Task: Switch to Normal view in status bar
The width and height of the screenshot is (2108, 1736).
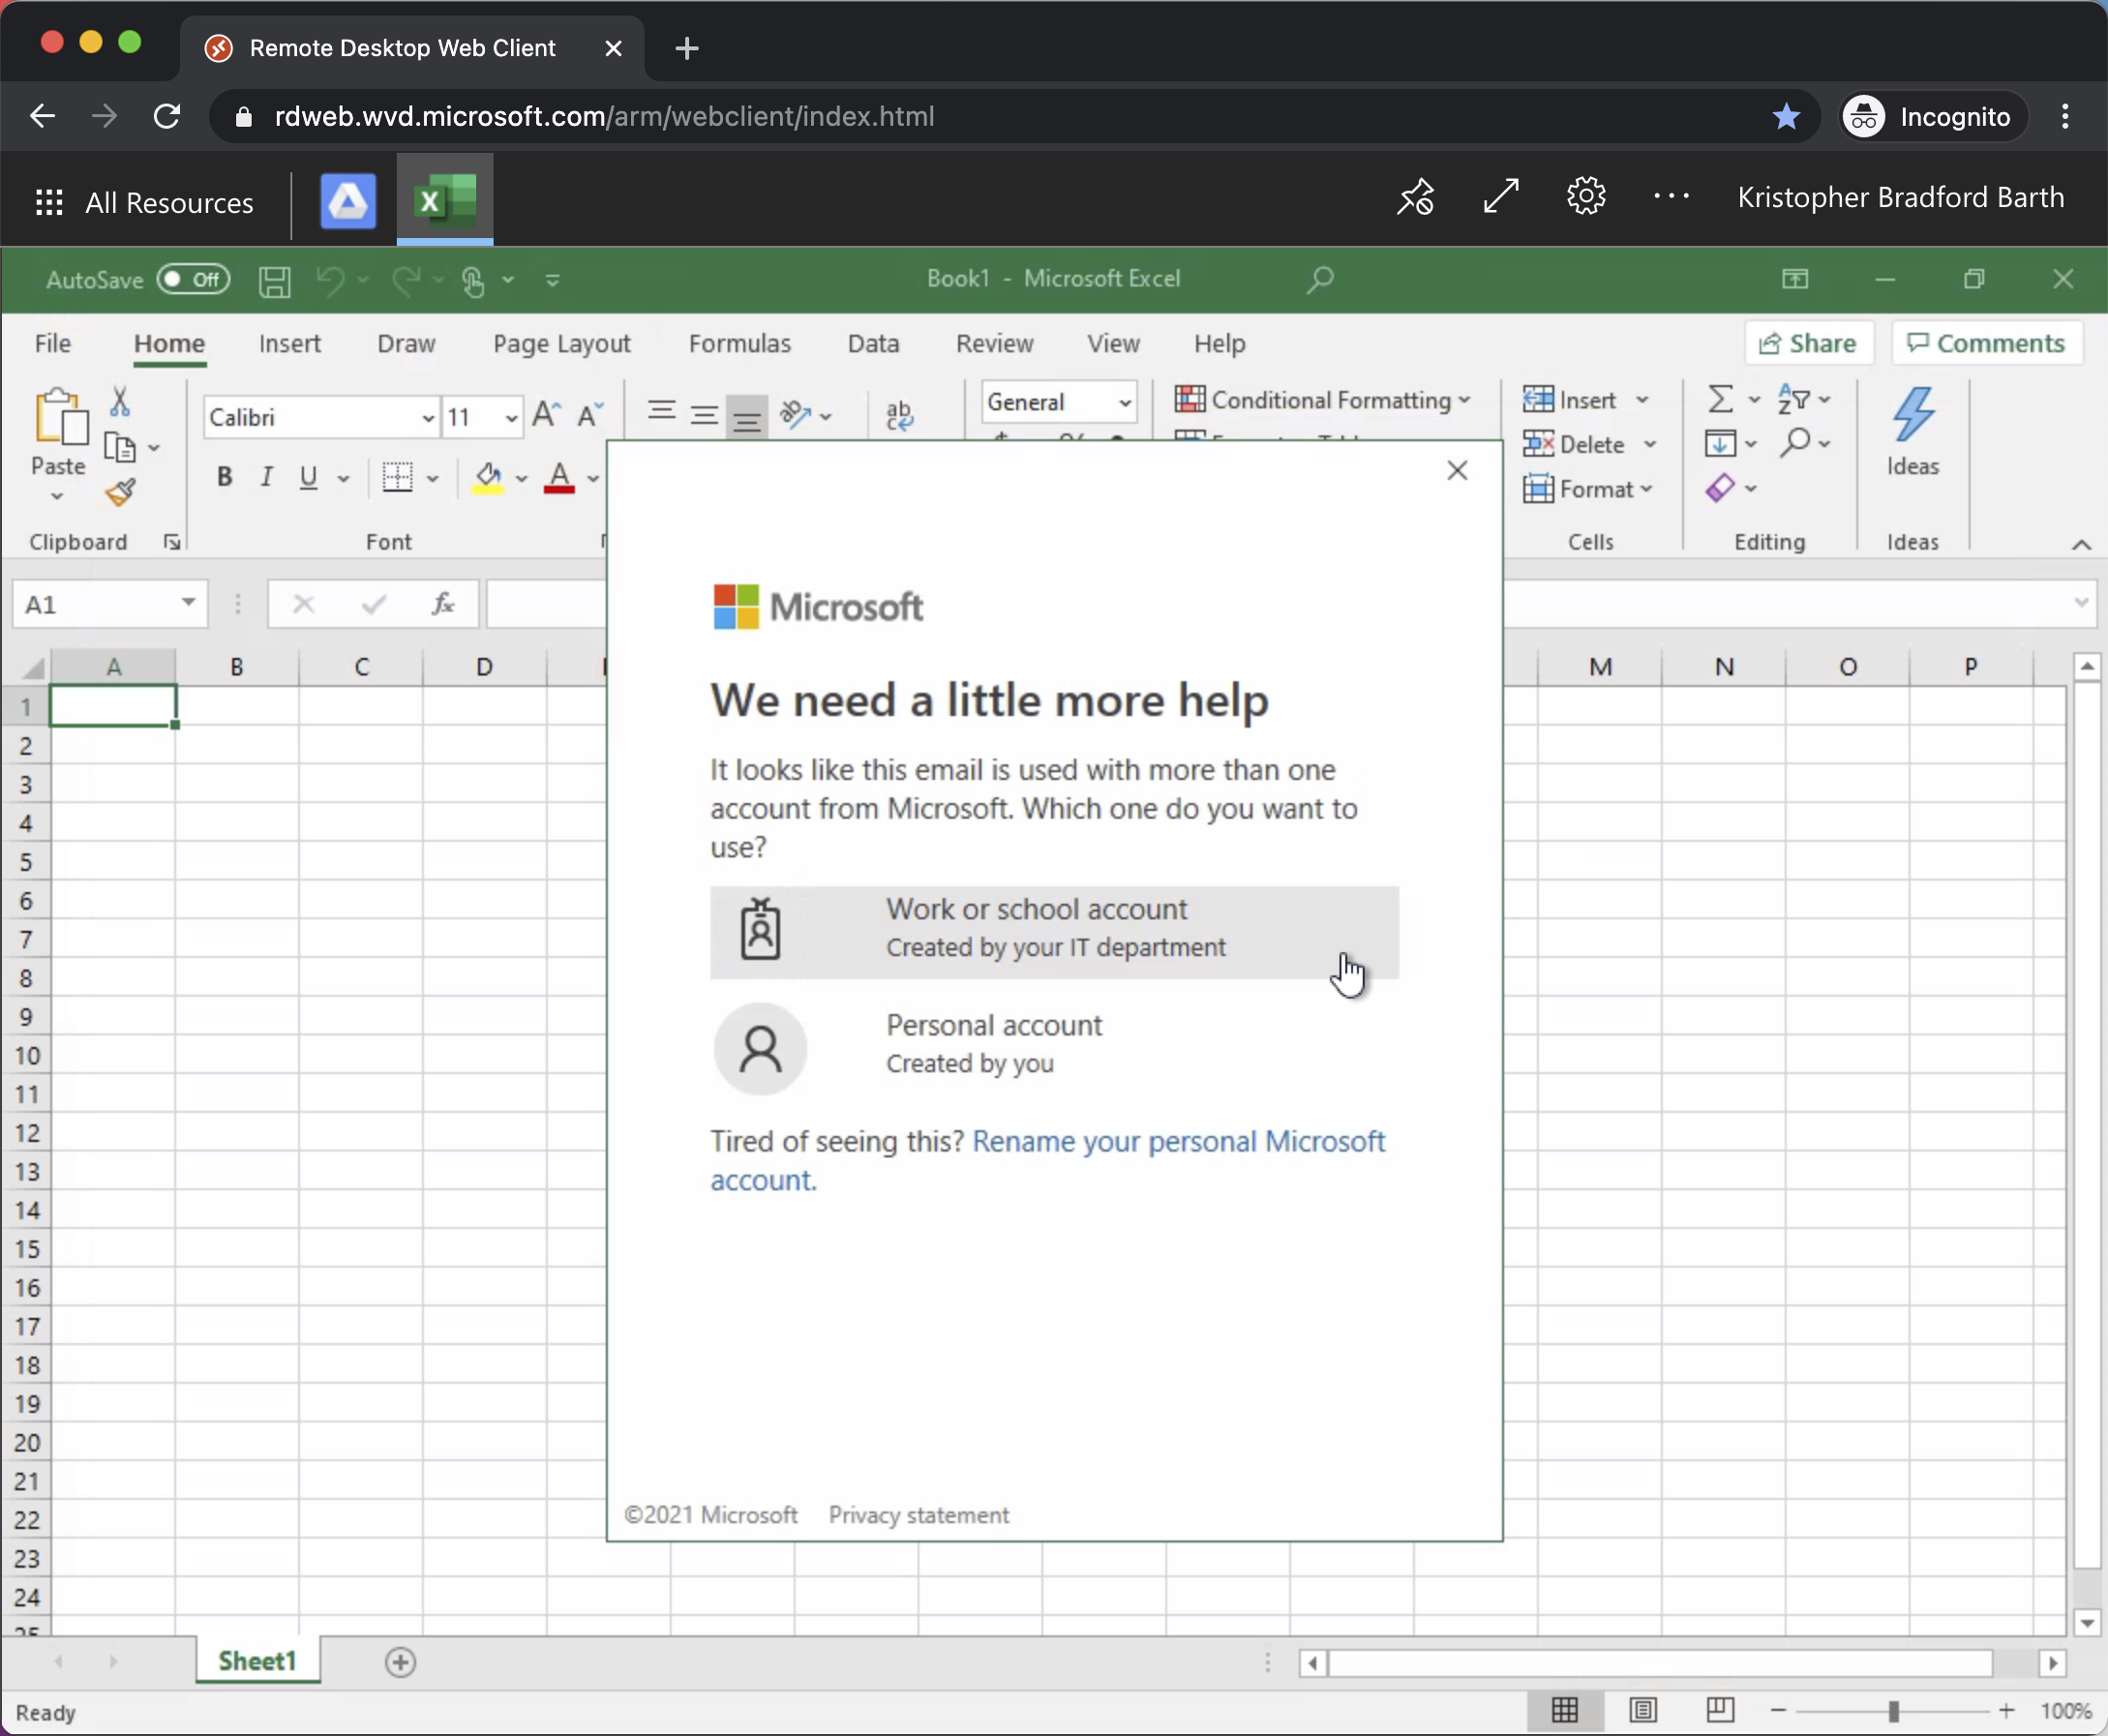Action: pyautogui.click(x=1565, y=1711)
